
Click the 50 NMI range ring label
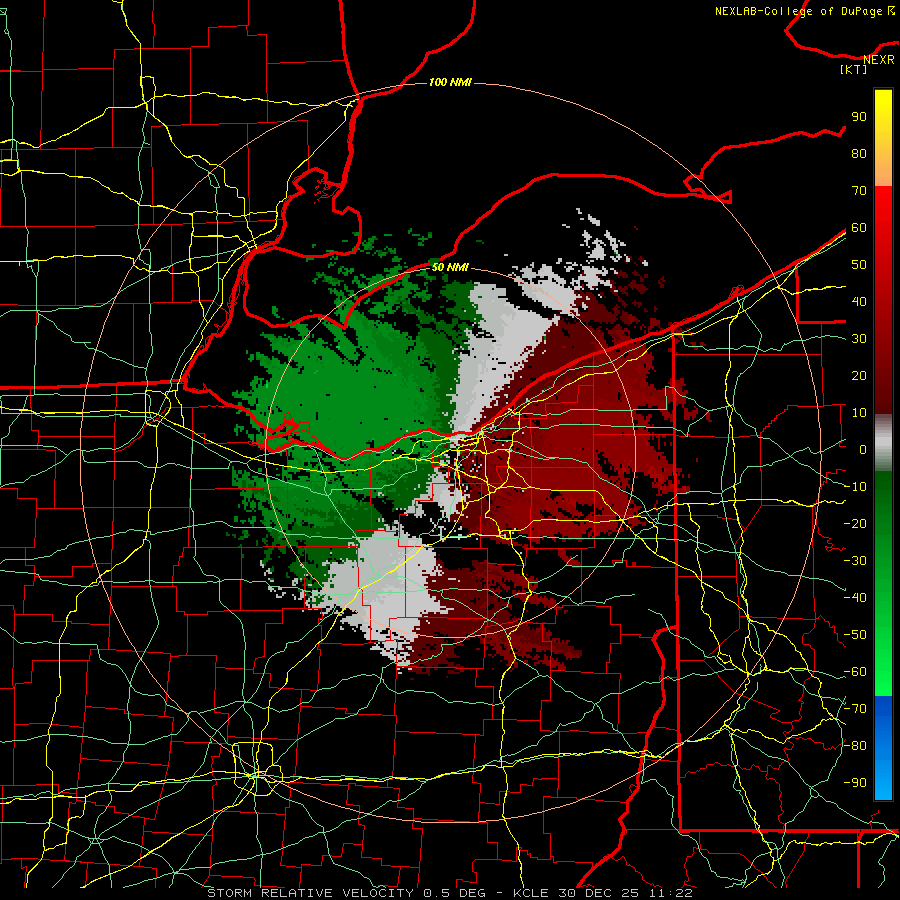pos(450,267)
